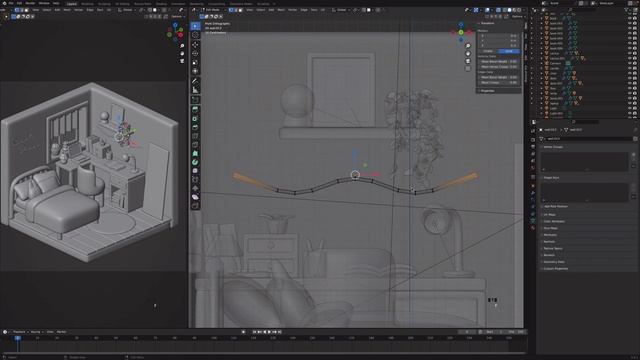Select the Select Box tool
Image resolution: width=640 pixels, height=360 pixels.
click(x=196, y=26)
